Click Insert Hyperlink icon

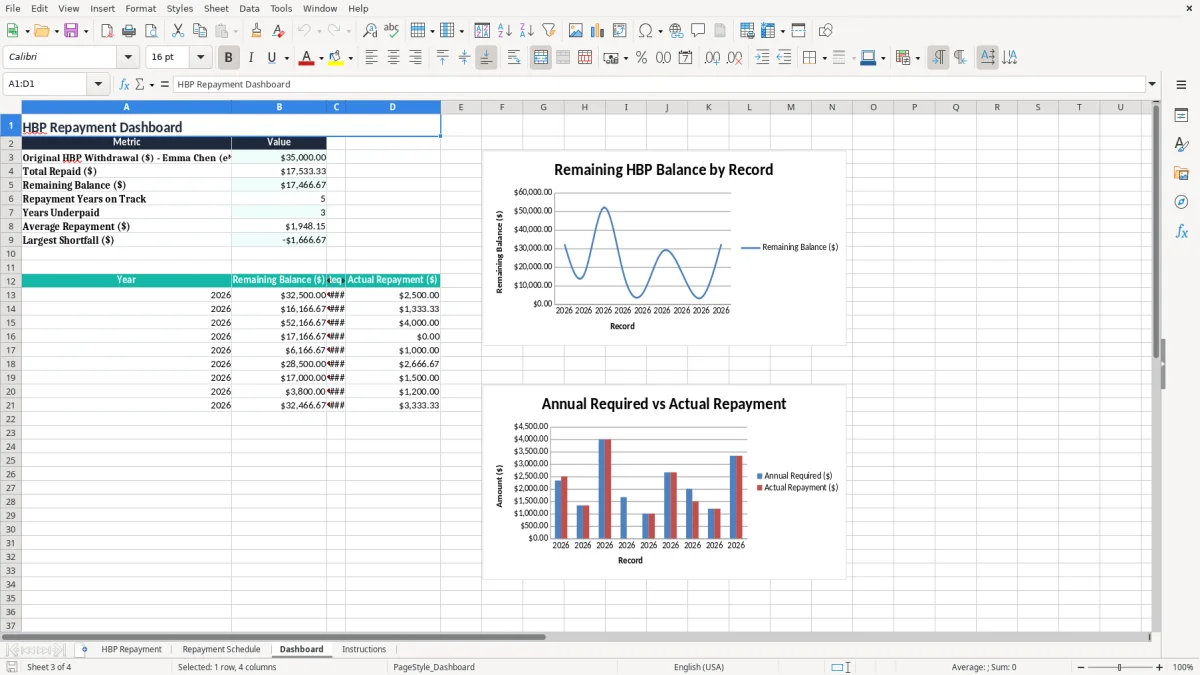(x=676, y=31)
